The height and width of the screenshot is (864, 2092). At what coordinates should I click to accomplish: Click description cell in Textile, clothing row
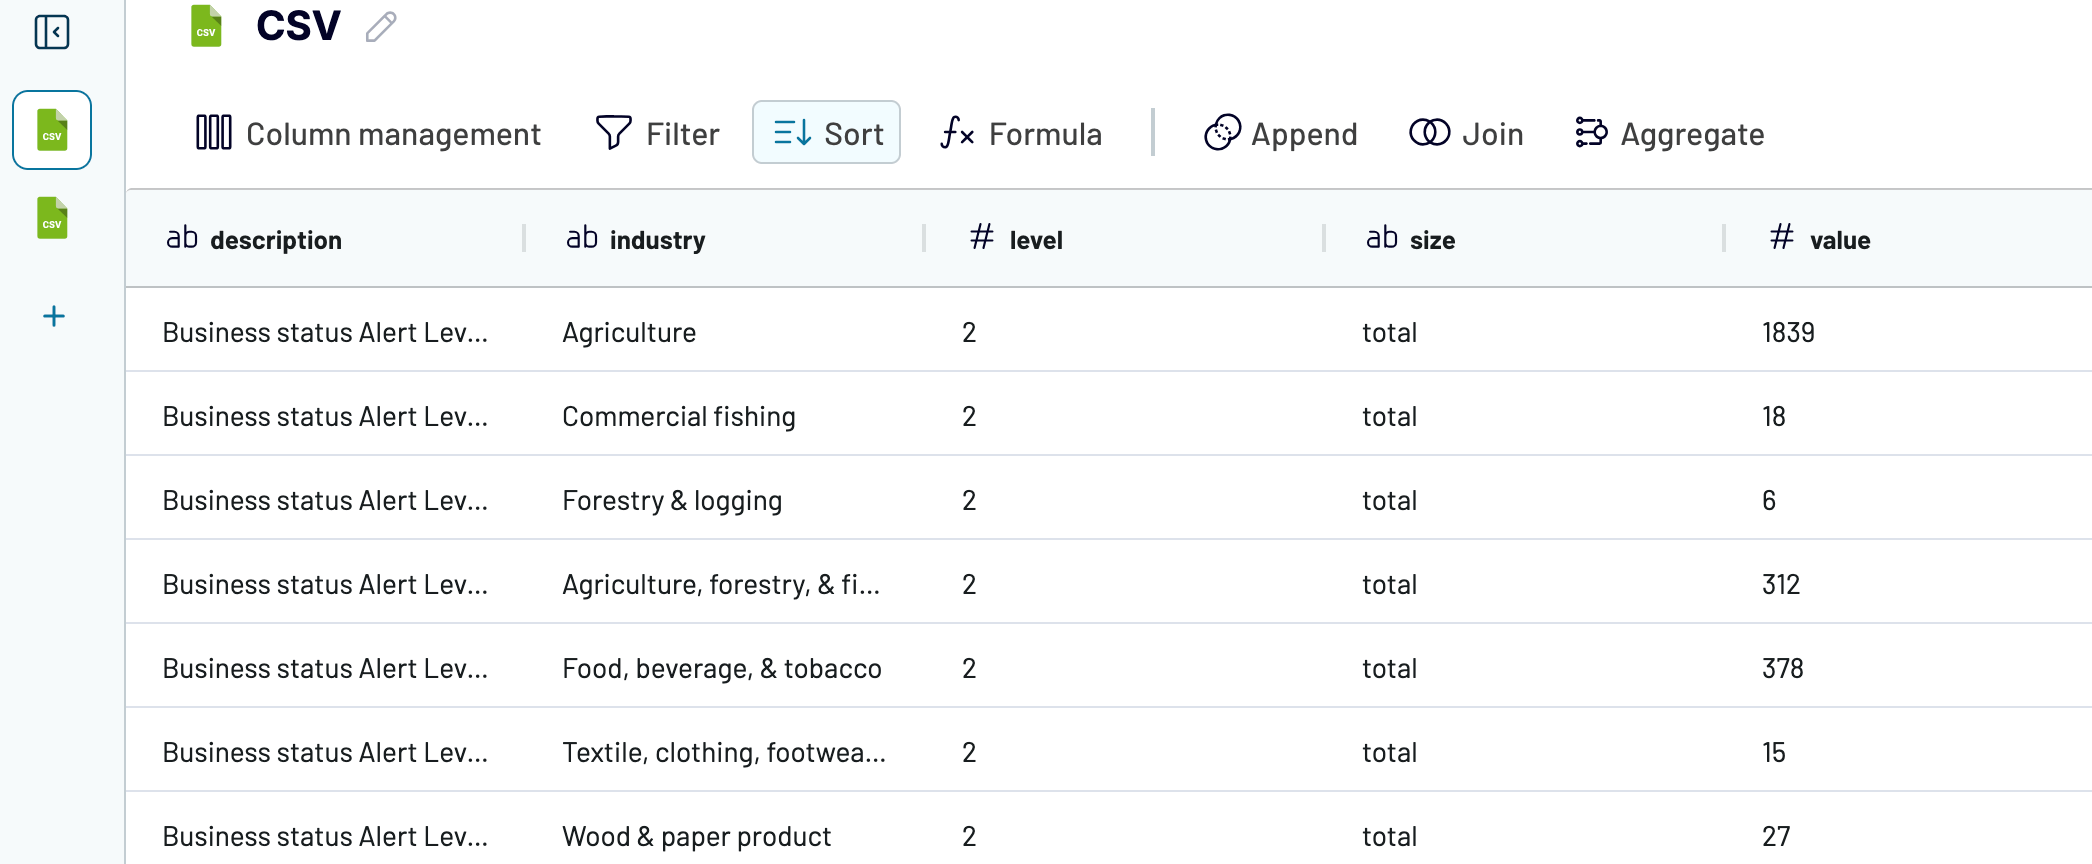coord(325,752)
